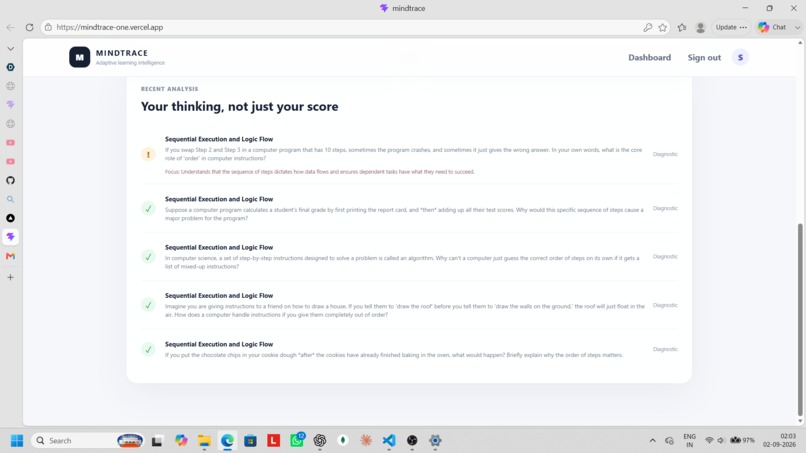Click the URL address bar

[339, 27]
